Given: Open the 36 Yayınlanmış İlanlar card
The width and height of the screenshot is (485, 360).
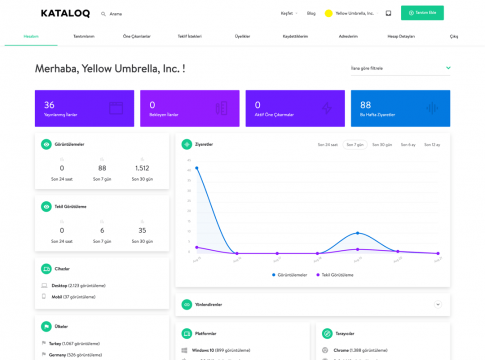Looking at the screenshot, I should click(84, 108).
